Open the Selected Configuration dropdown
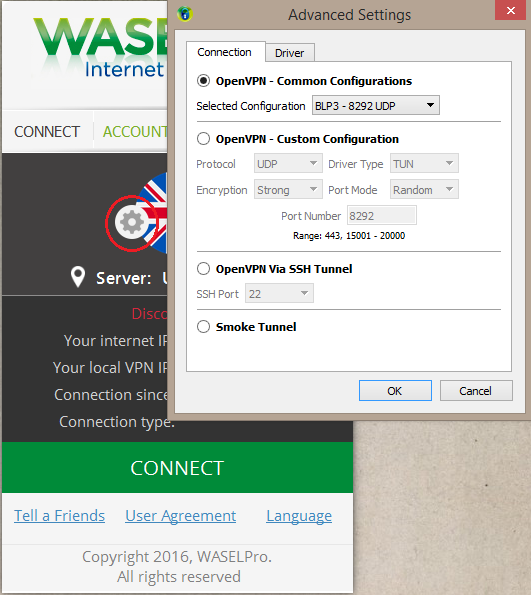The height and width of the screenshot is (595, 531). tap(376, 105)
